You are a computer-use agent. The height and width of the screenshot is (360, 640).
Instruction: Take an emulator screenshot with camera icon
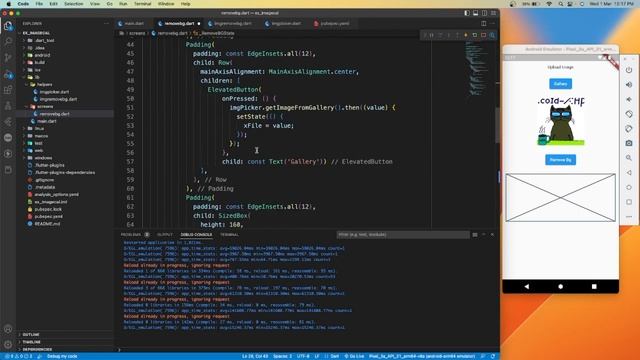point(629,143)
